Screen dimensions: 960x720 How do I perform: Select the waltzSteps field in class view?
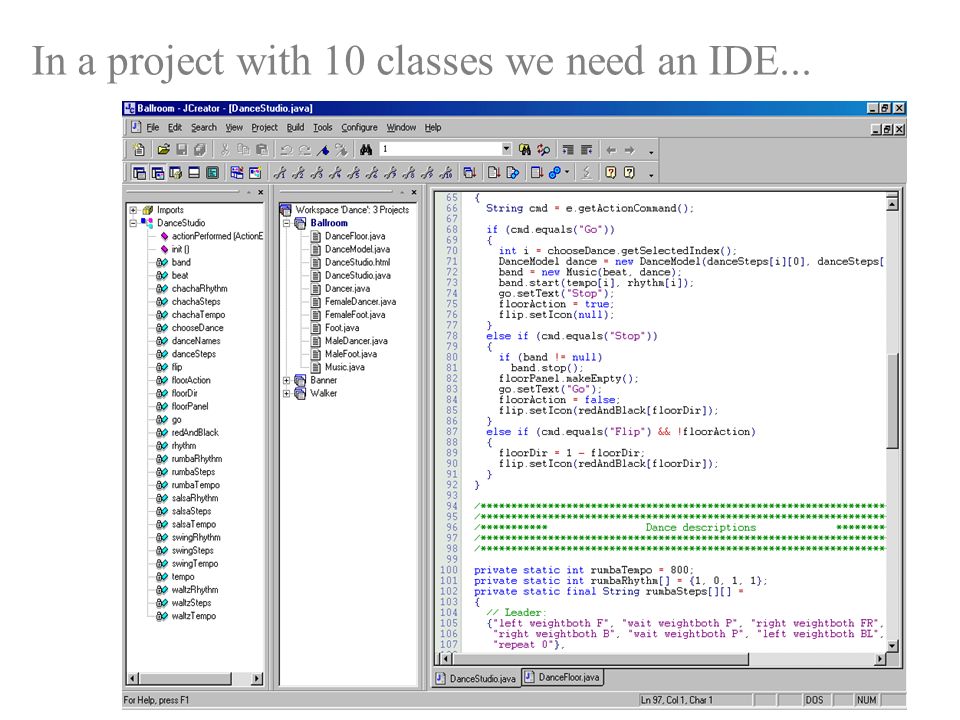[x=191, y=603]
